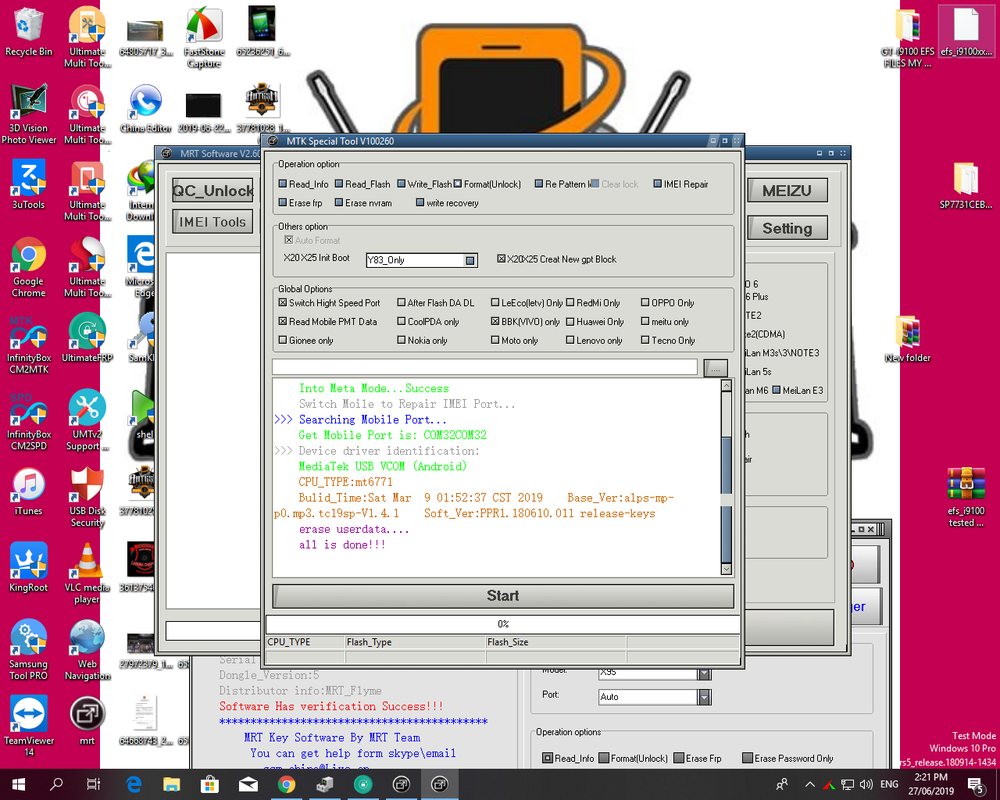Image resolution: width=1000 pixels, height=800 pixels.
Task: Enable Erase Frp in background MRT window
Action: (x=679, y=758)
